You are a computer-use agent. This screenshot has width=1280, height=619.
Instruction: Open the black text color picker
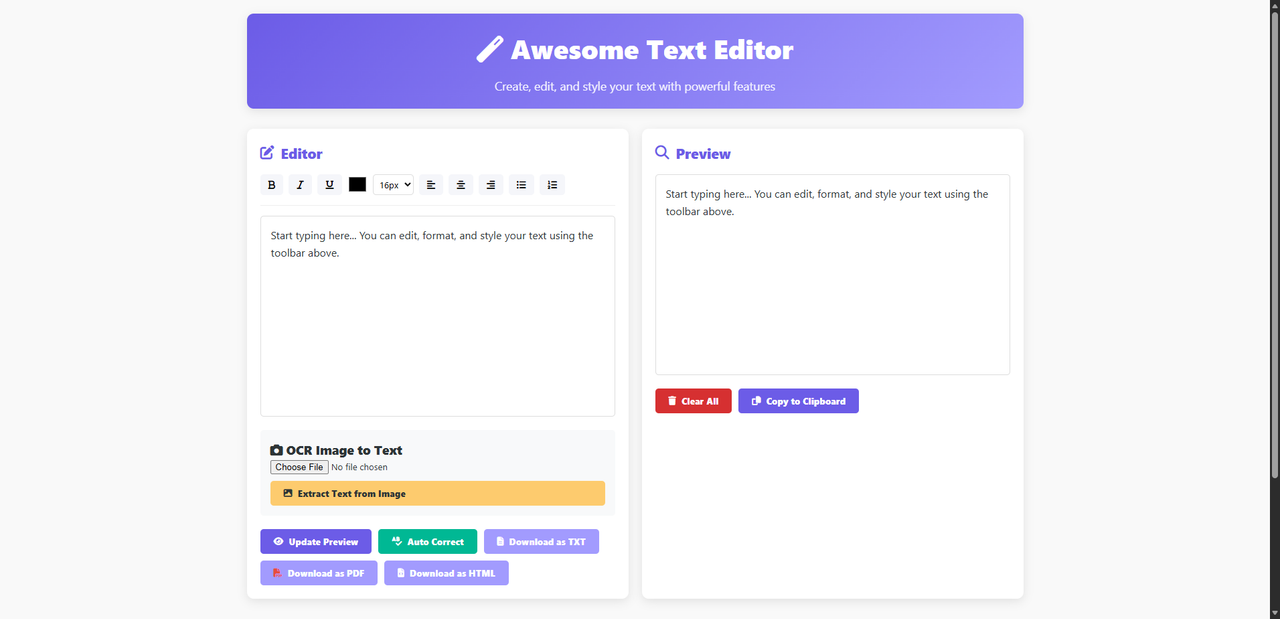tap(357, 185)
